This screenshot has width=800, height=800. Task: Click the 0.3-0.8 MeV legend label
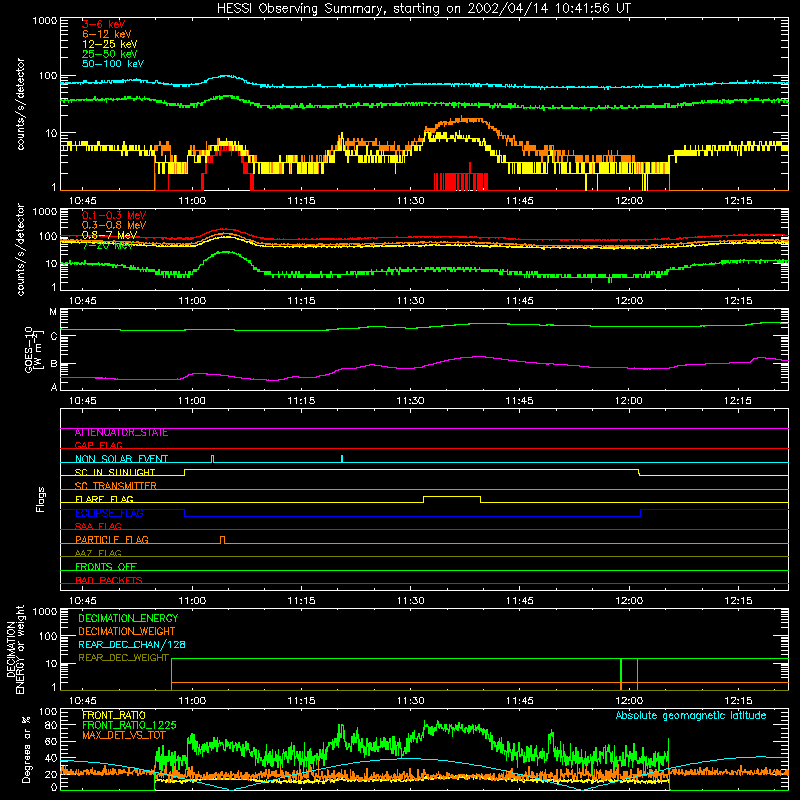114,225
